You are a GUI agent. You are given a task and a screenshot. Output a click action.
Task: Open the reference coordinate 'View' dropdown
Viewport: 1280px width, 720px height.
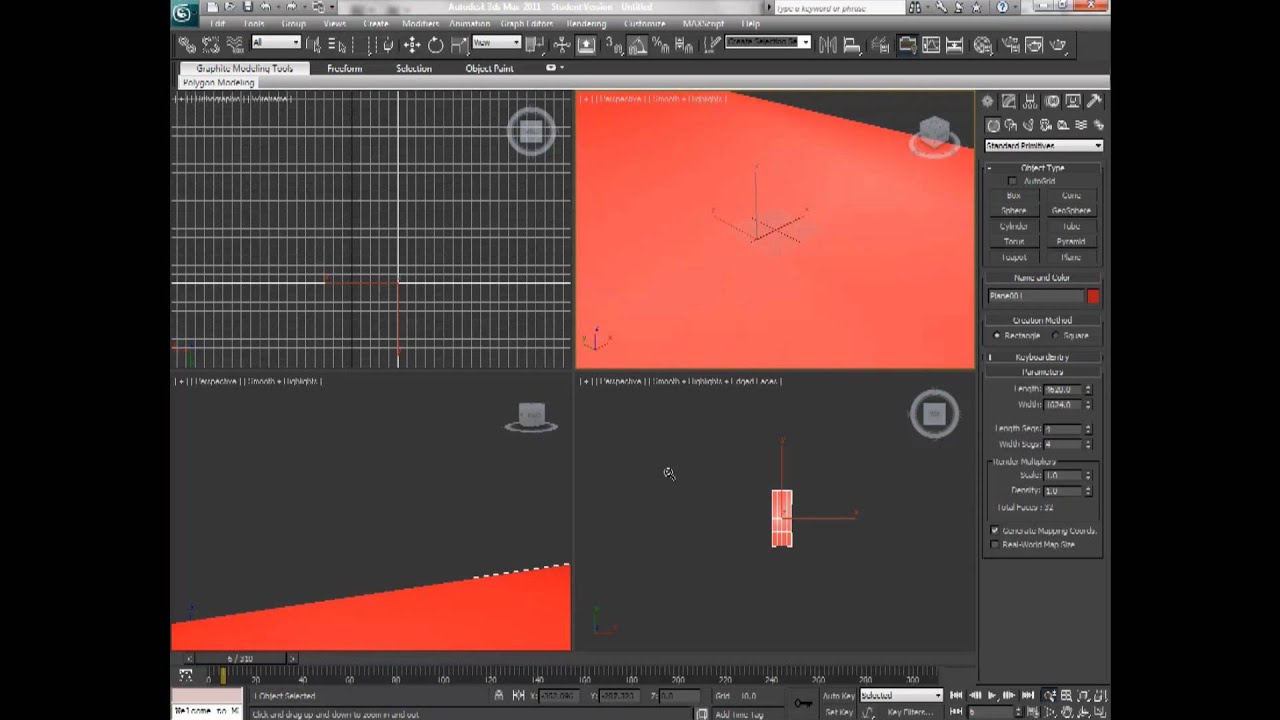tap(497, 43)
